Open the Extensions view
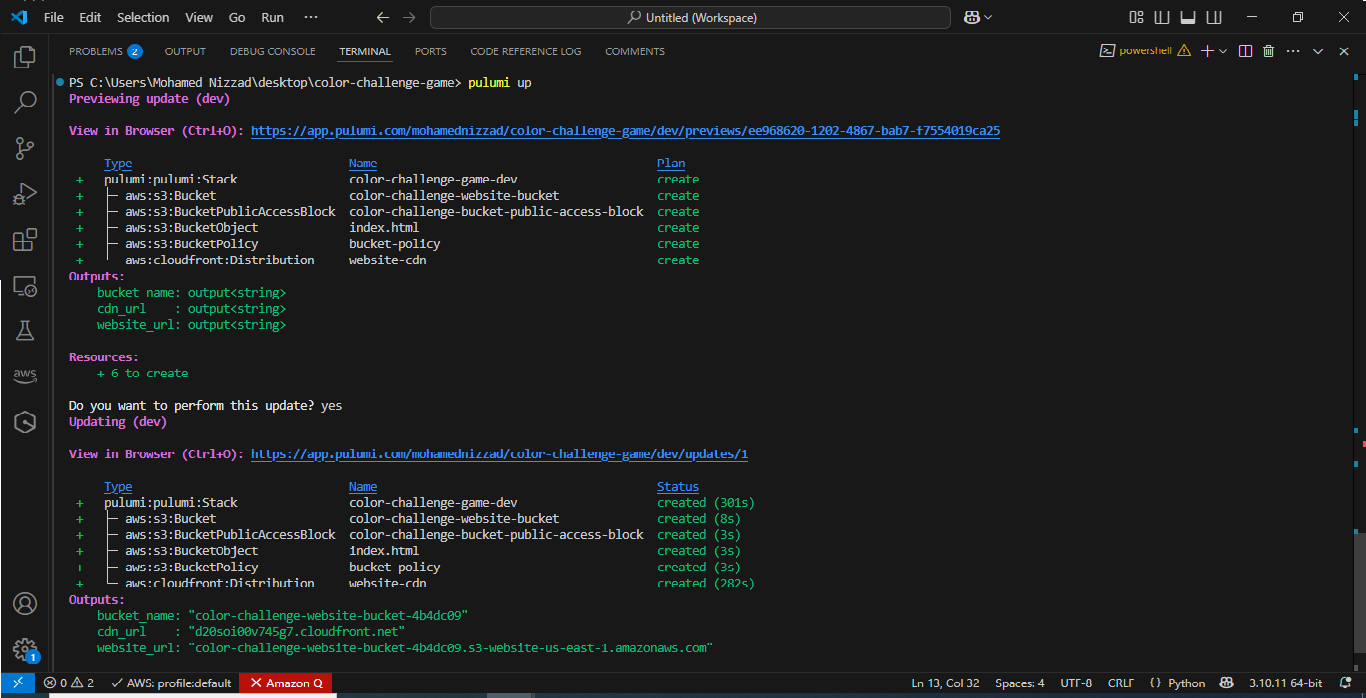Viewport: 1366px width, 698px height. coord(25,241)
